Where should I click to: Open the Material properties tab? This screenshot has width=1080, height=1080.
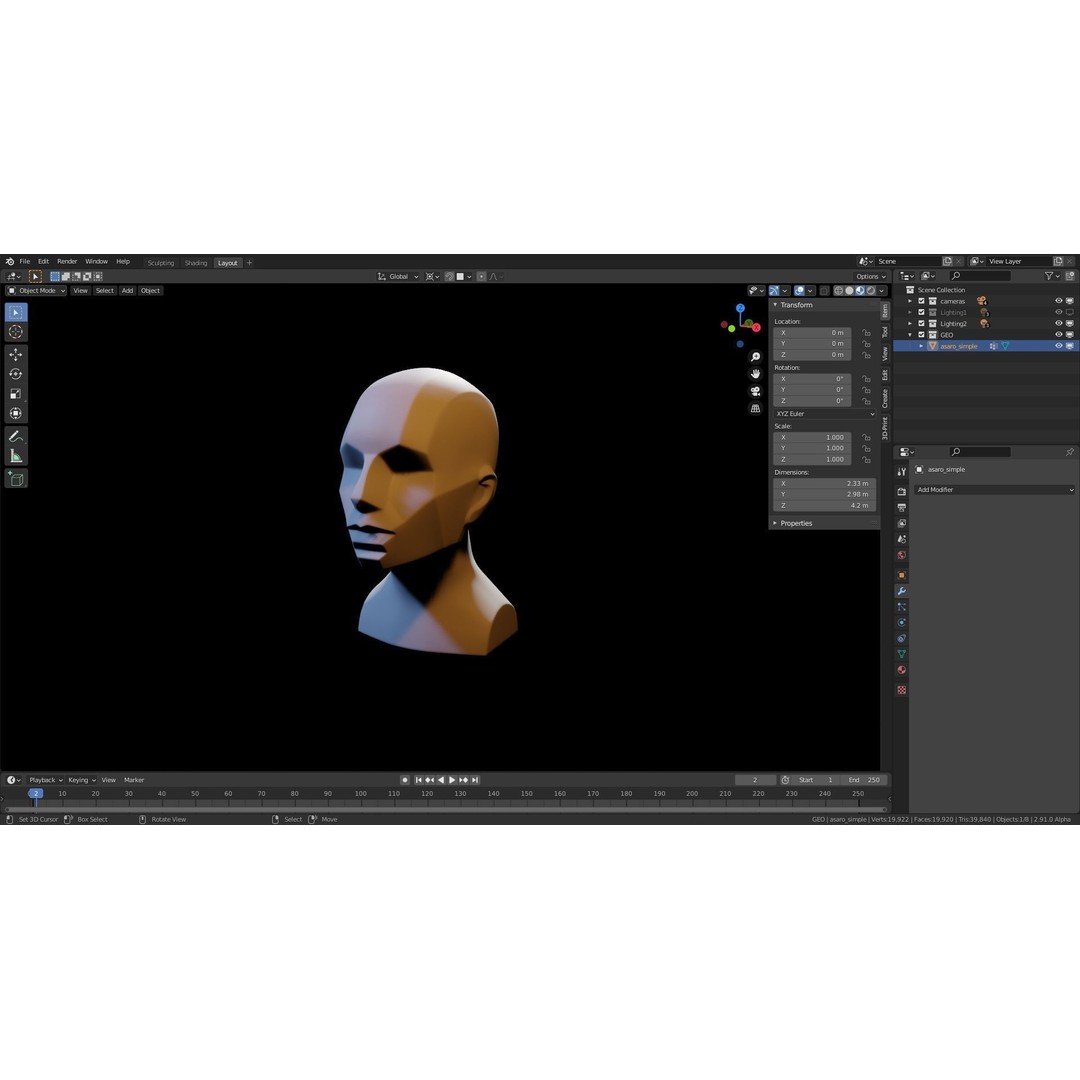(x=902, y=670)
